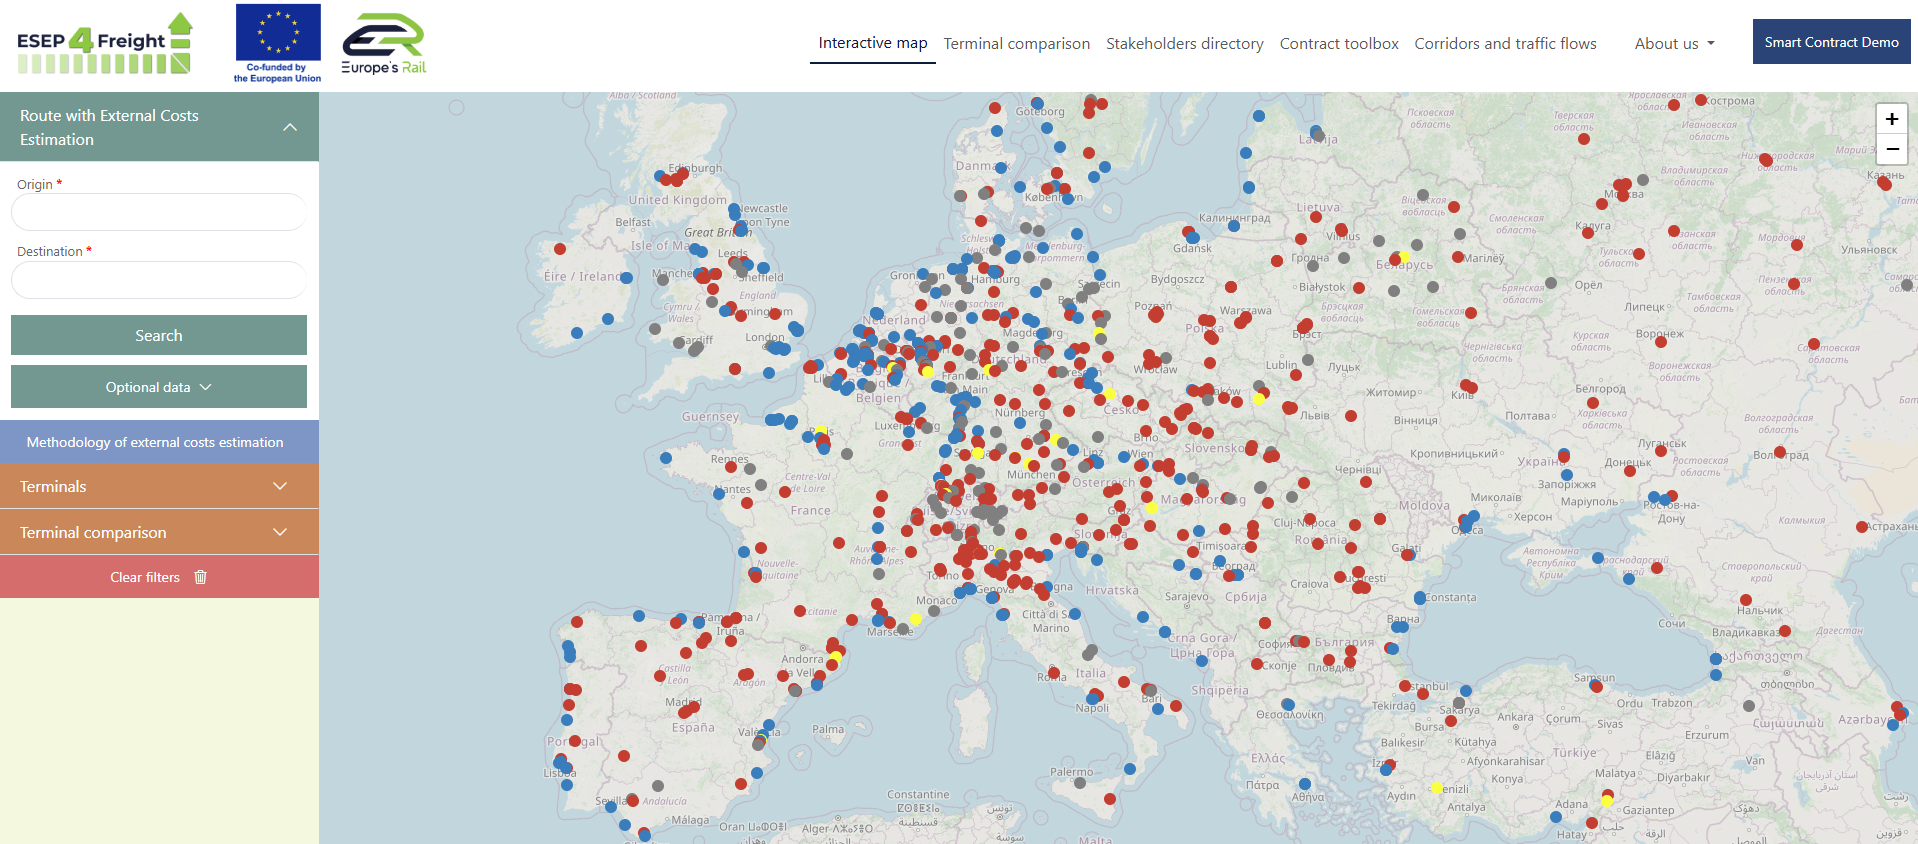Zoom out of the map
This screenshot has width=1918, height=844.
(1891, 149)
